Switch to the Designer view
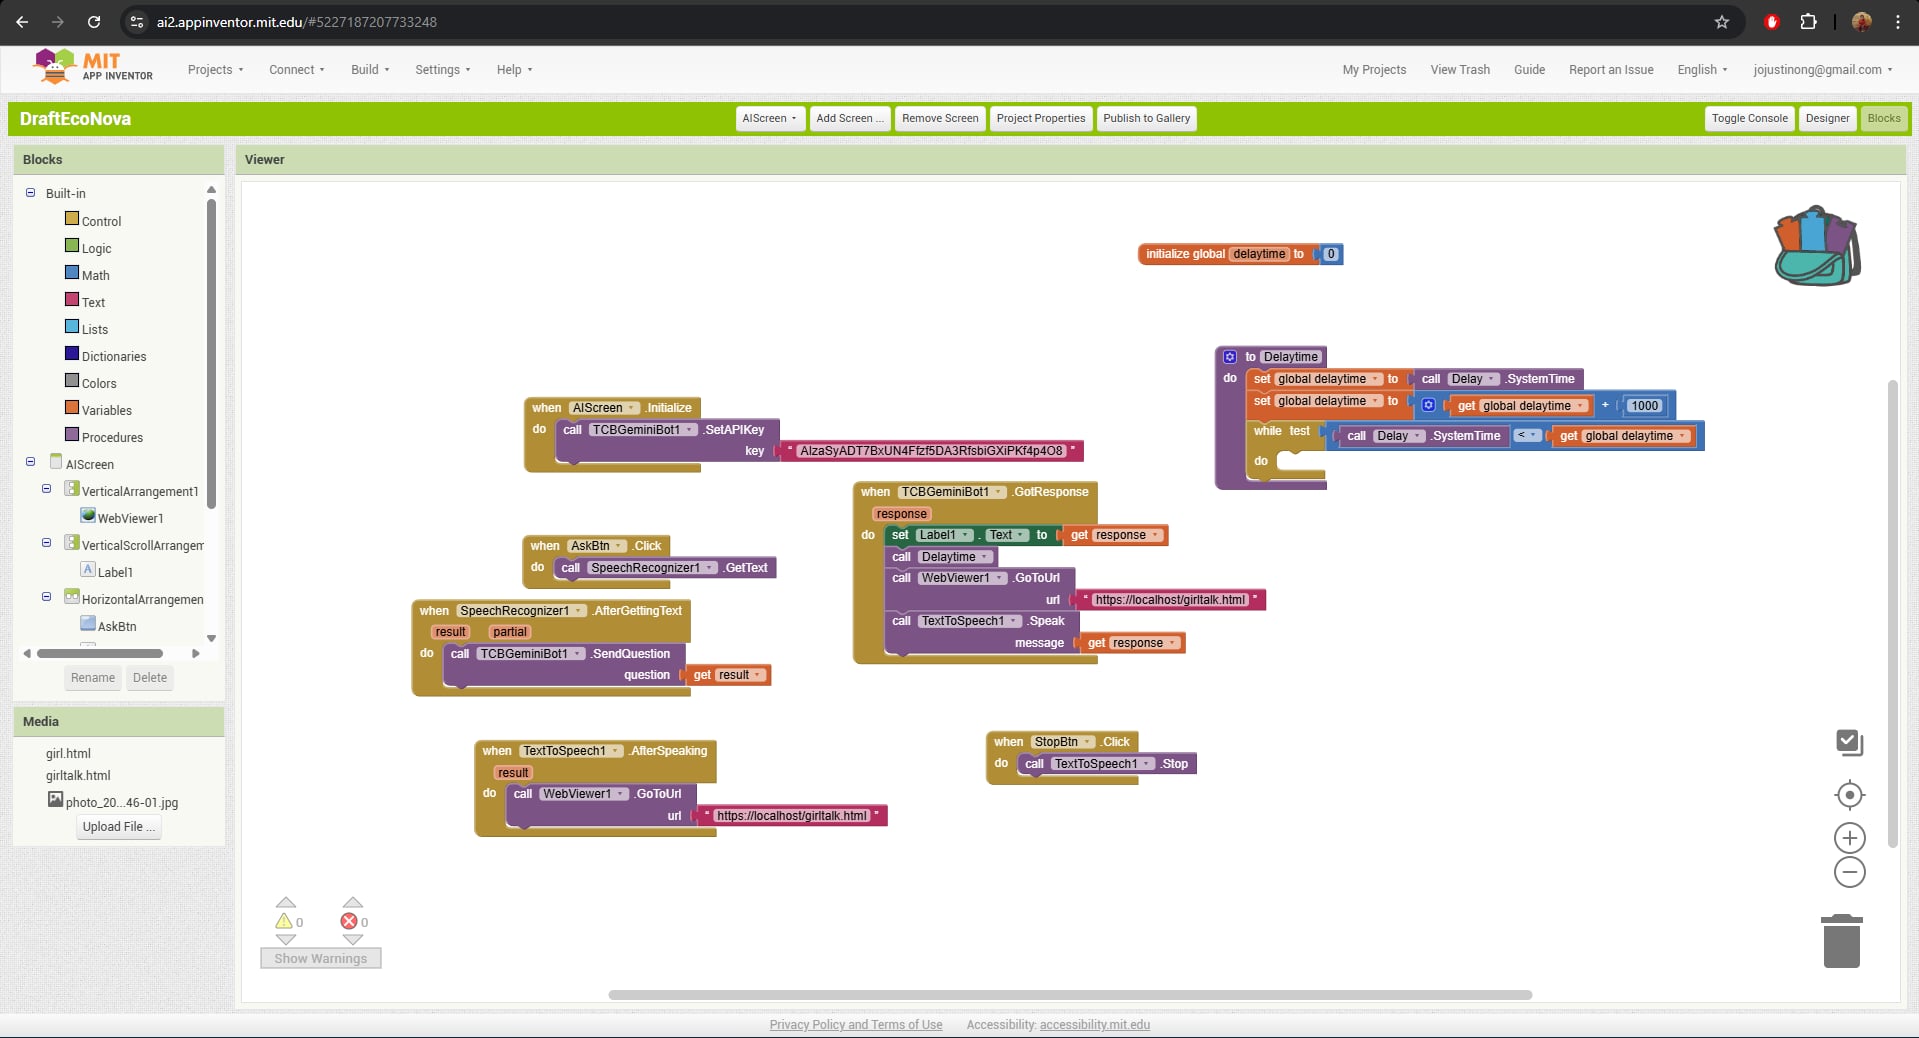This screenshot has height=1038, width=1919. 1827,118
